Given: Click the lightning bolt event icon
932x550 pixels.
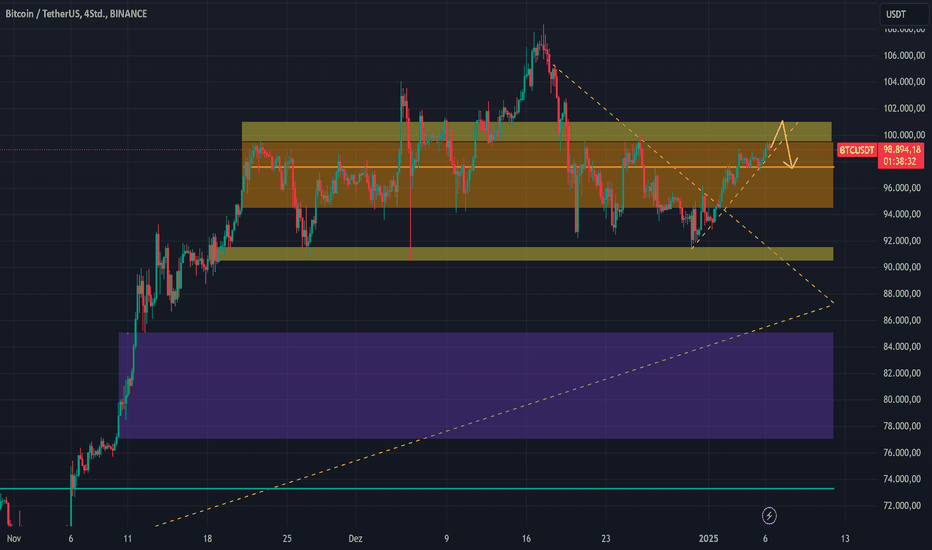Looking at the screenshot, I should click(x=769, y=516).
